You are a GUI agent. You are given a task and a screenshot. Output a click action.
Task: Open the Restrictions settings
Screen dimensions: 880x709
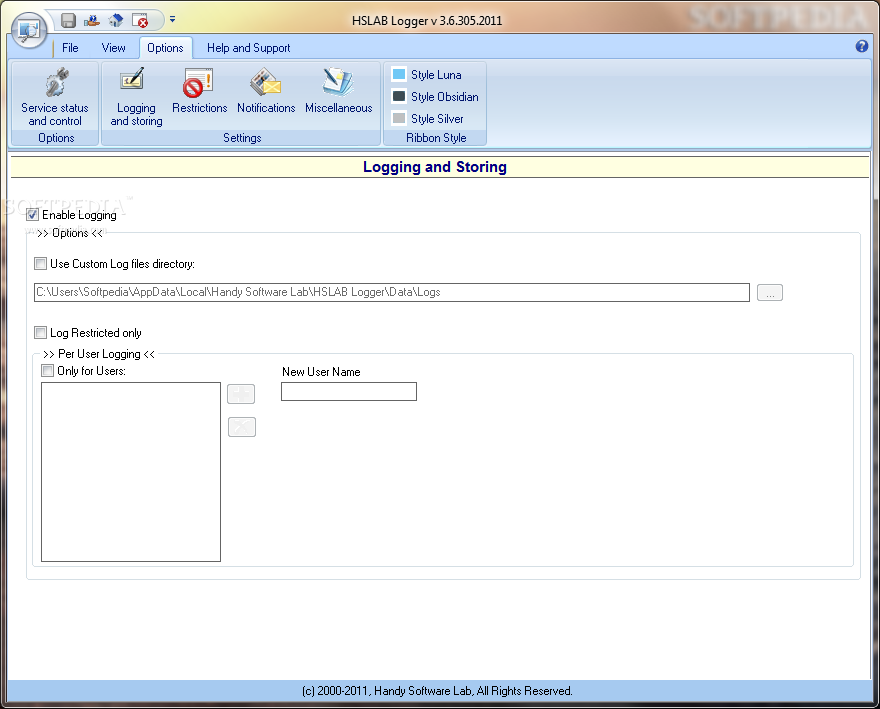199,91
